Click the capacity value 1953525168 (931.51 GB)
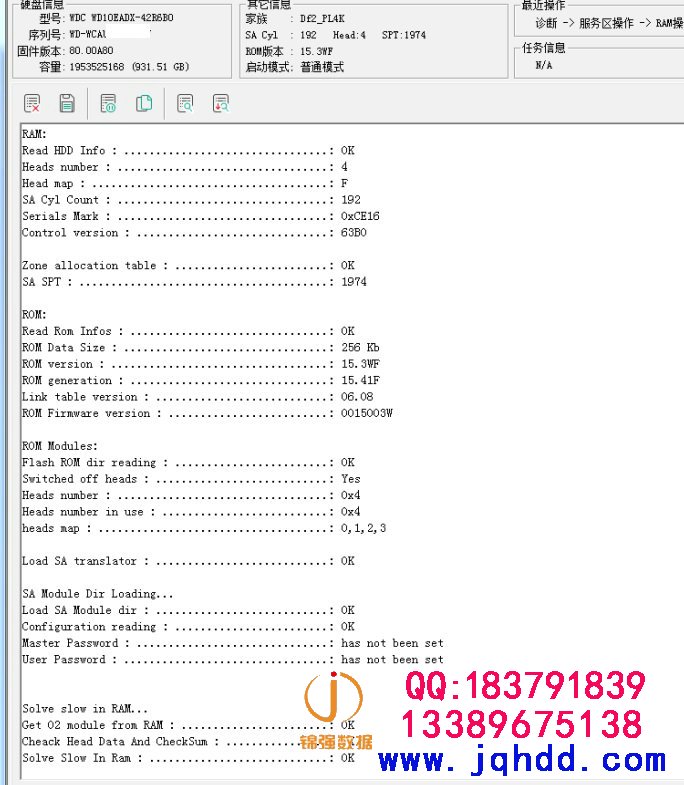The height and width of the screenshot is (785, 684). tap(129, 67)
